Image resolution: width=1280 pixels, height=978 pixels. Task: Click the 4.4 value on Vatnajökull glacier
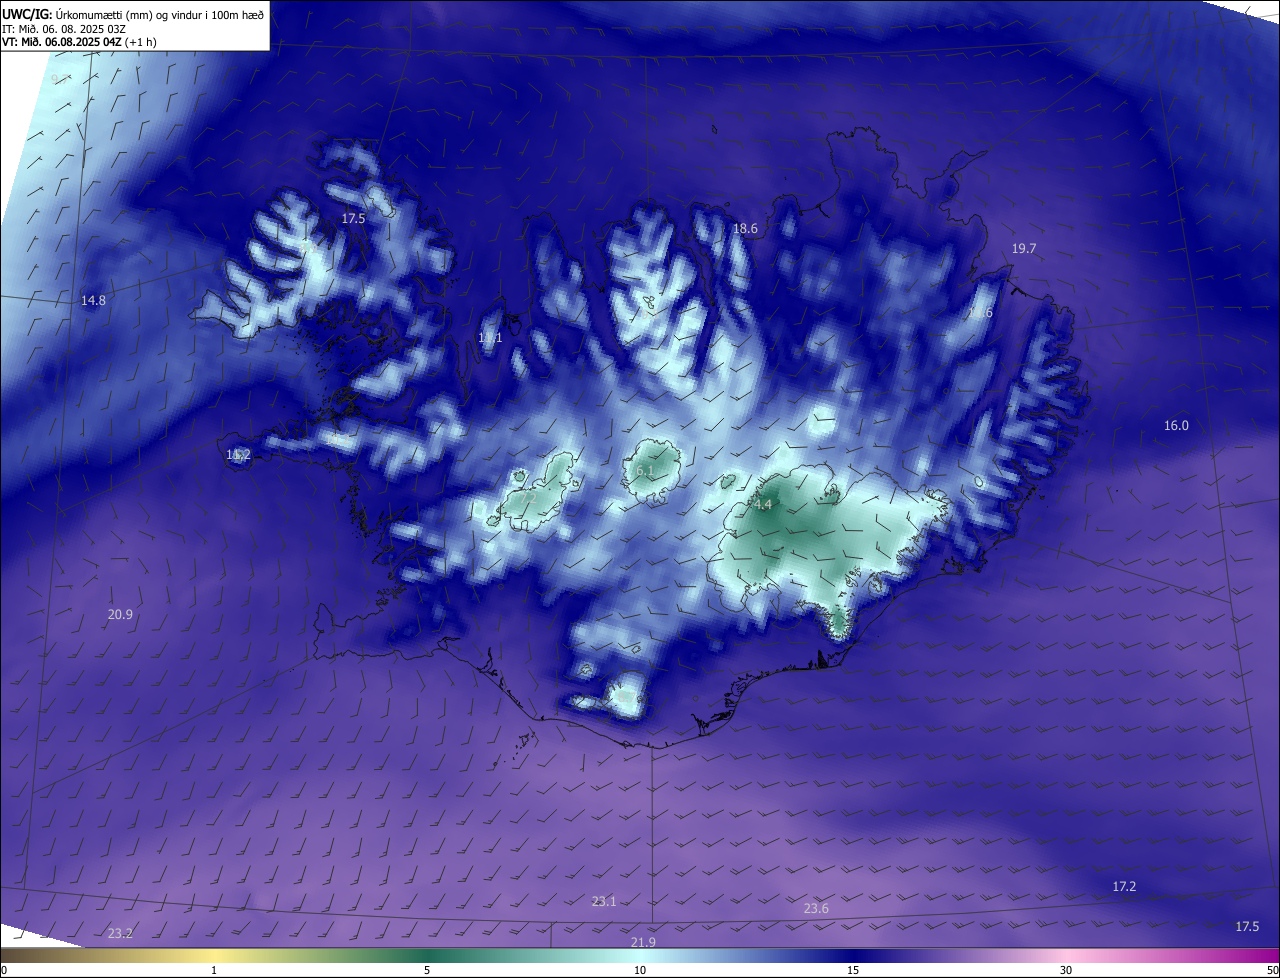763,505
